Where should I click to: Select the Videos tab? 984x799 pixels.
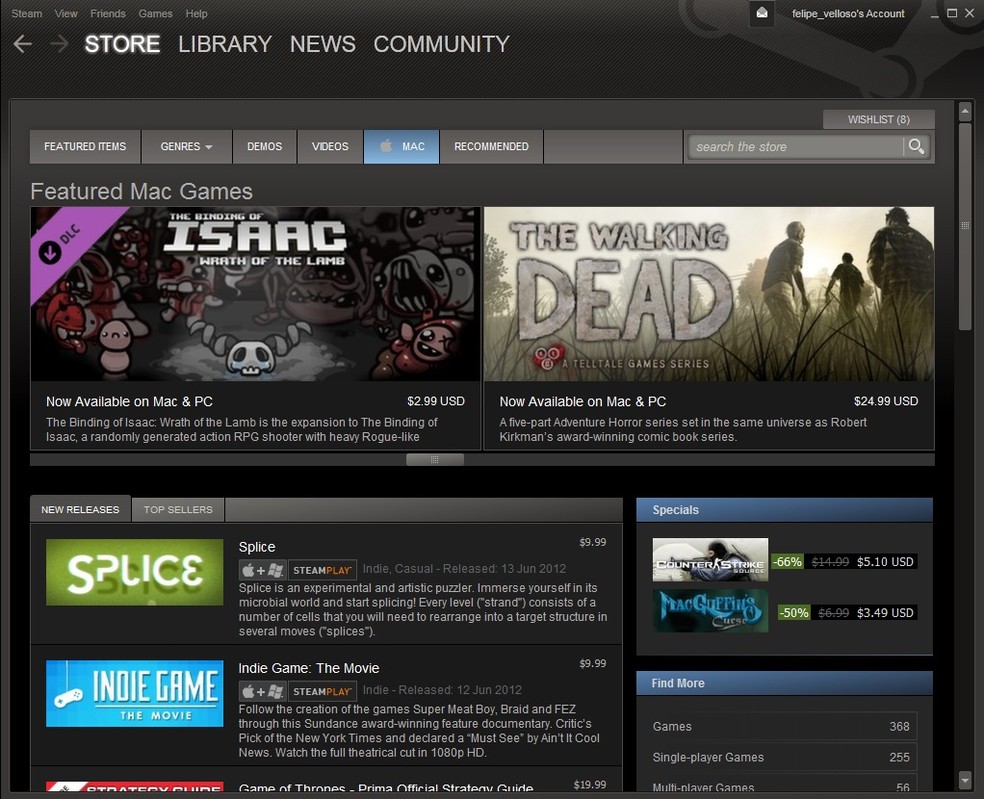[x=330, y=146]
